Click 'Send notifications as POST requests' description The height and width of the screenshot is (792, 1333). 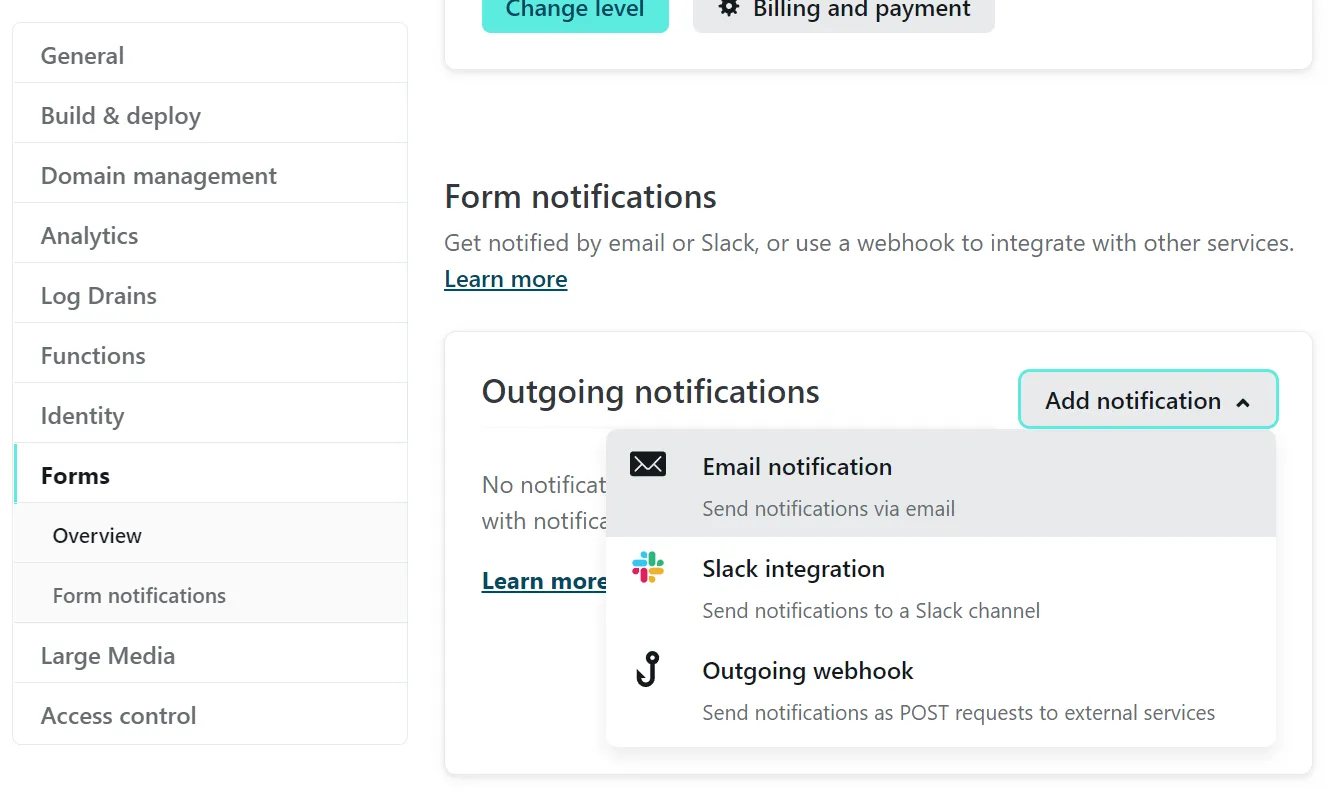pyautogui.click(x=959, y=712)
